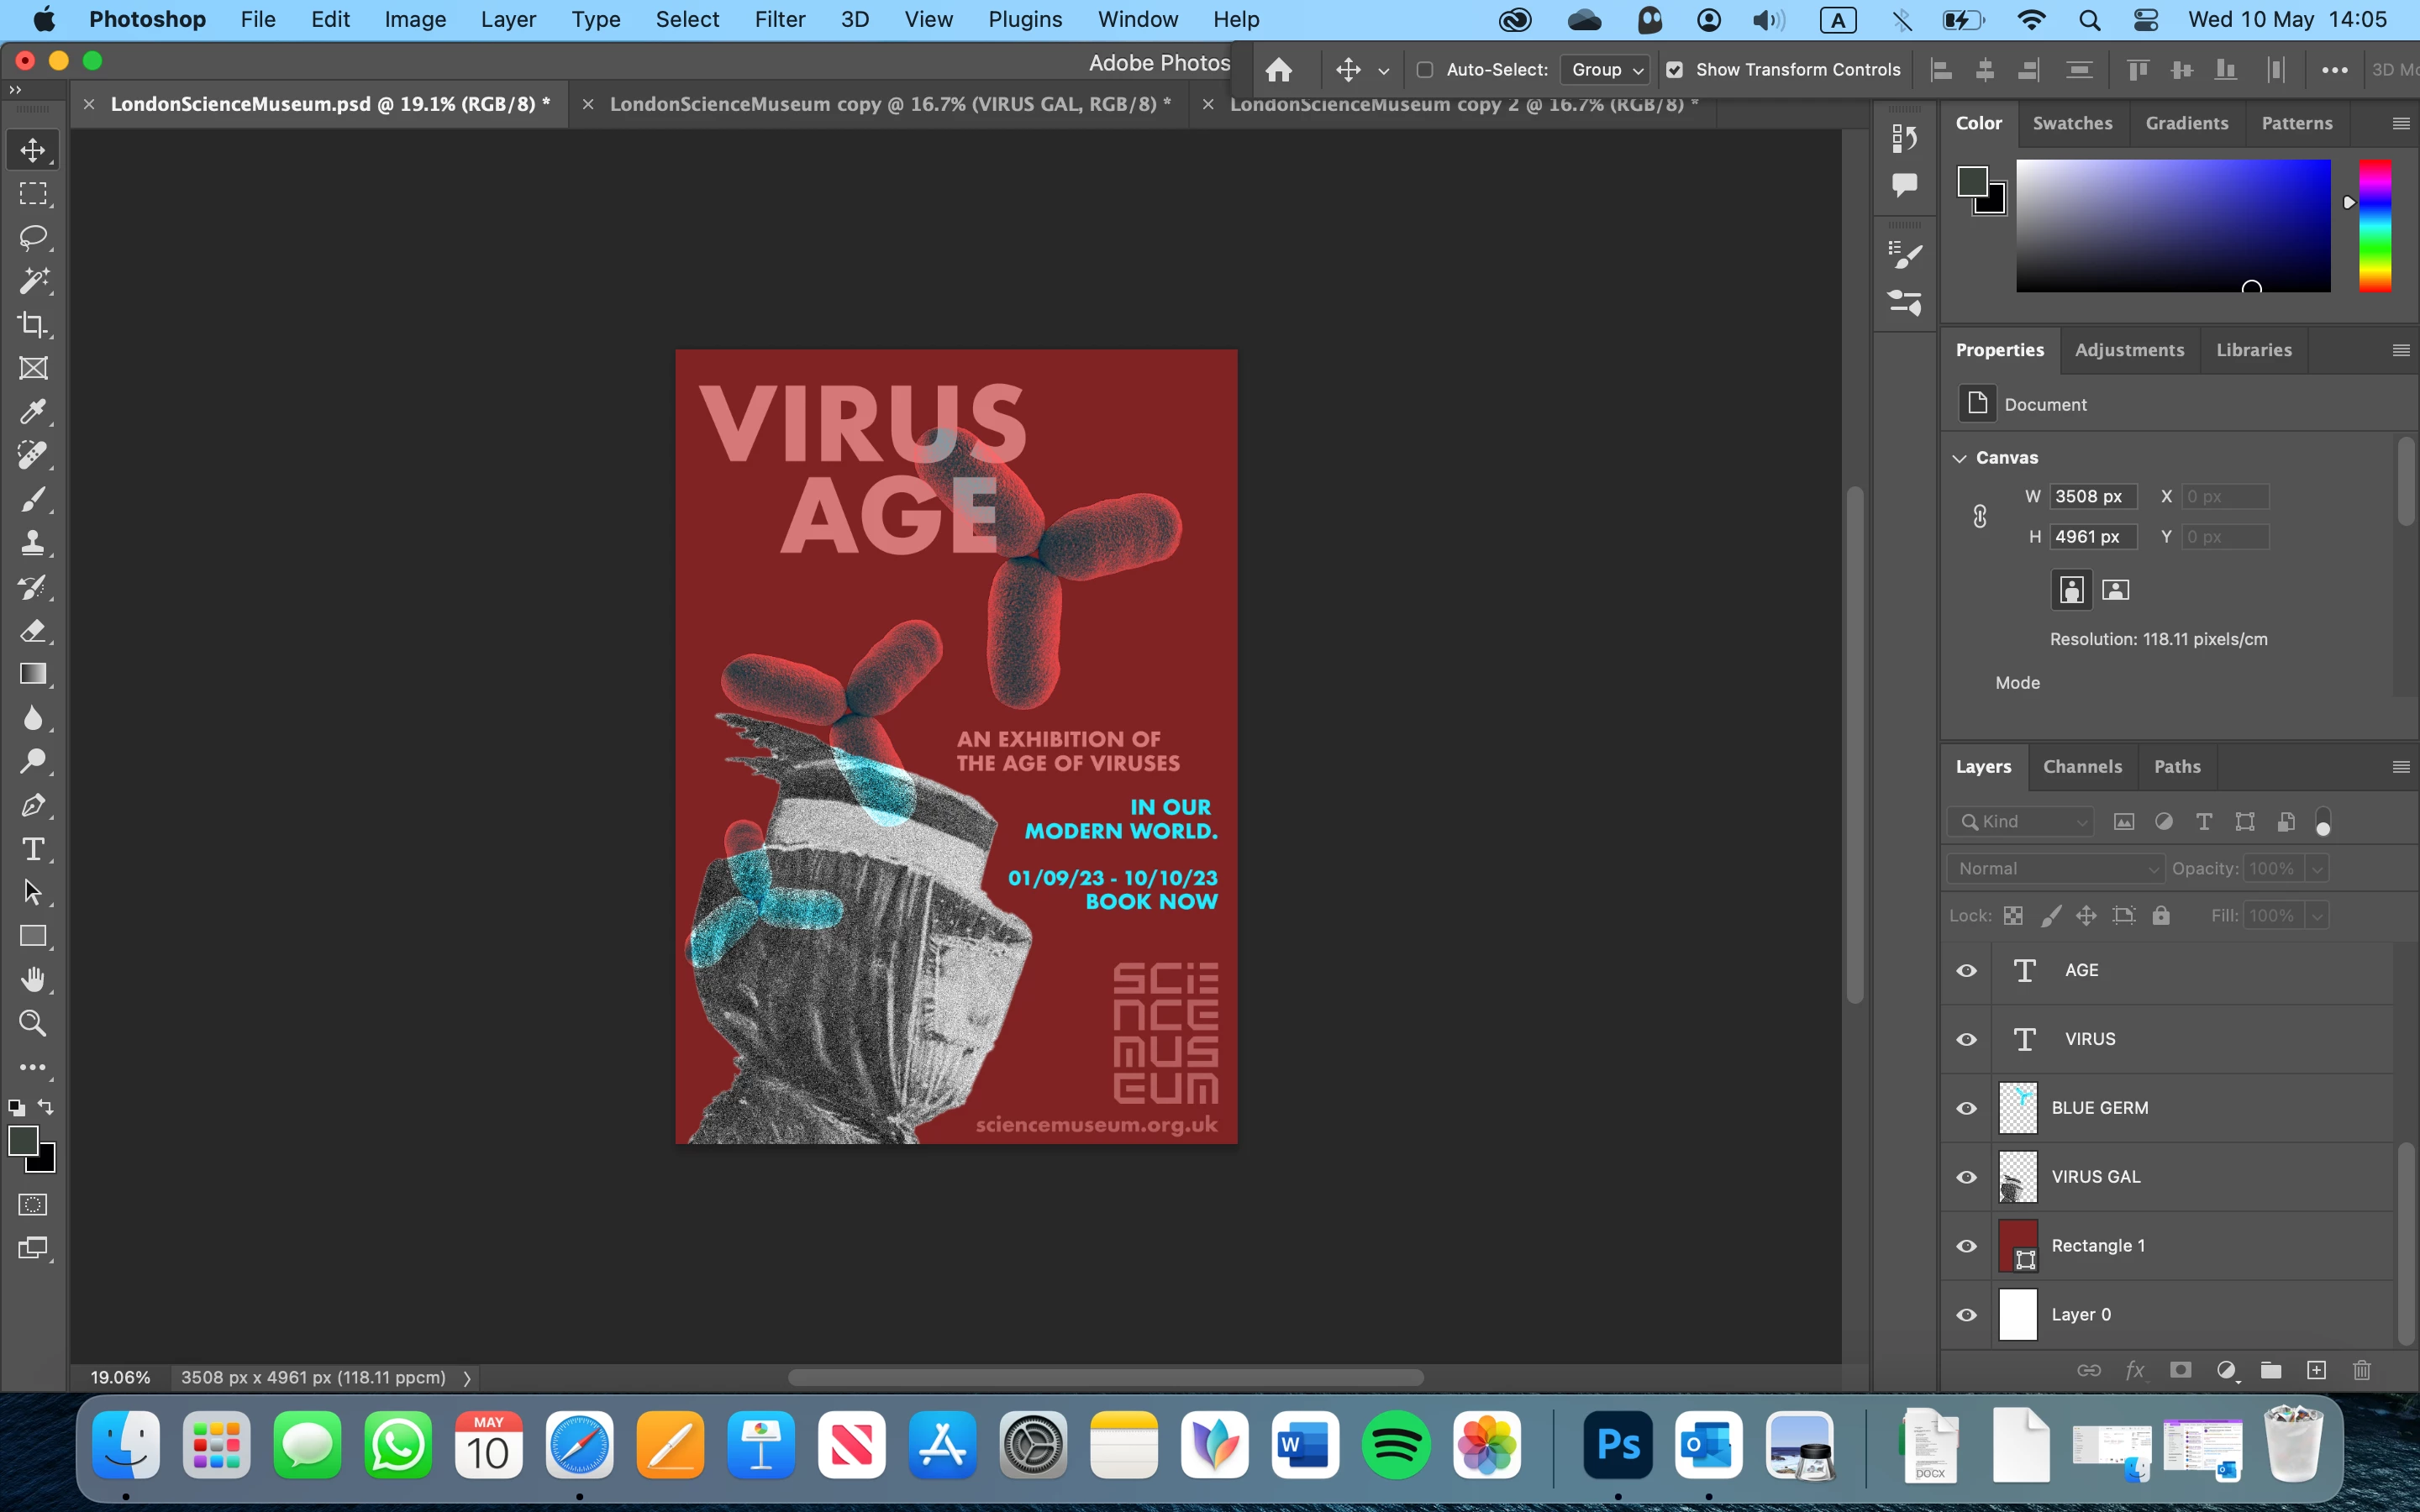Select the Eyedropper tool
This screenshot has width=2420, height=1512.
pos(33,412)
